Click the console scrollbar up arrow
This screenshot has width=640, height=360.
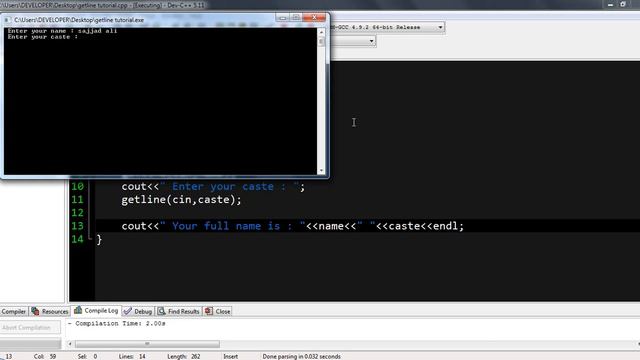click(322, 31)
